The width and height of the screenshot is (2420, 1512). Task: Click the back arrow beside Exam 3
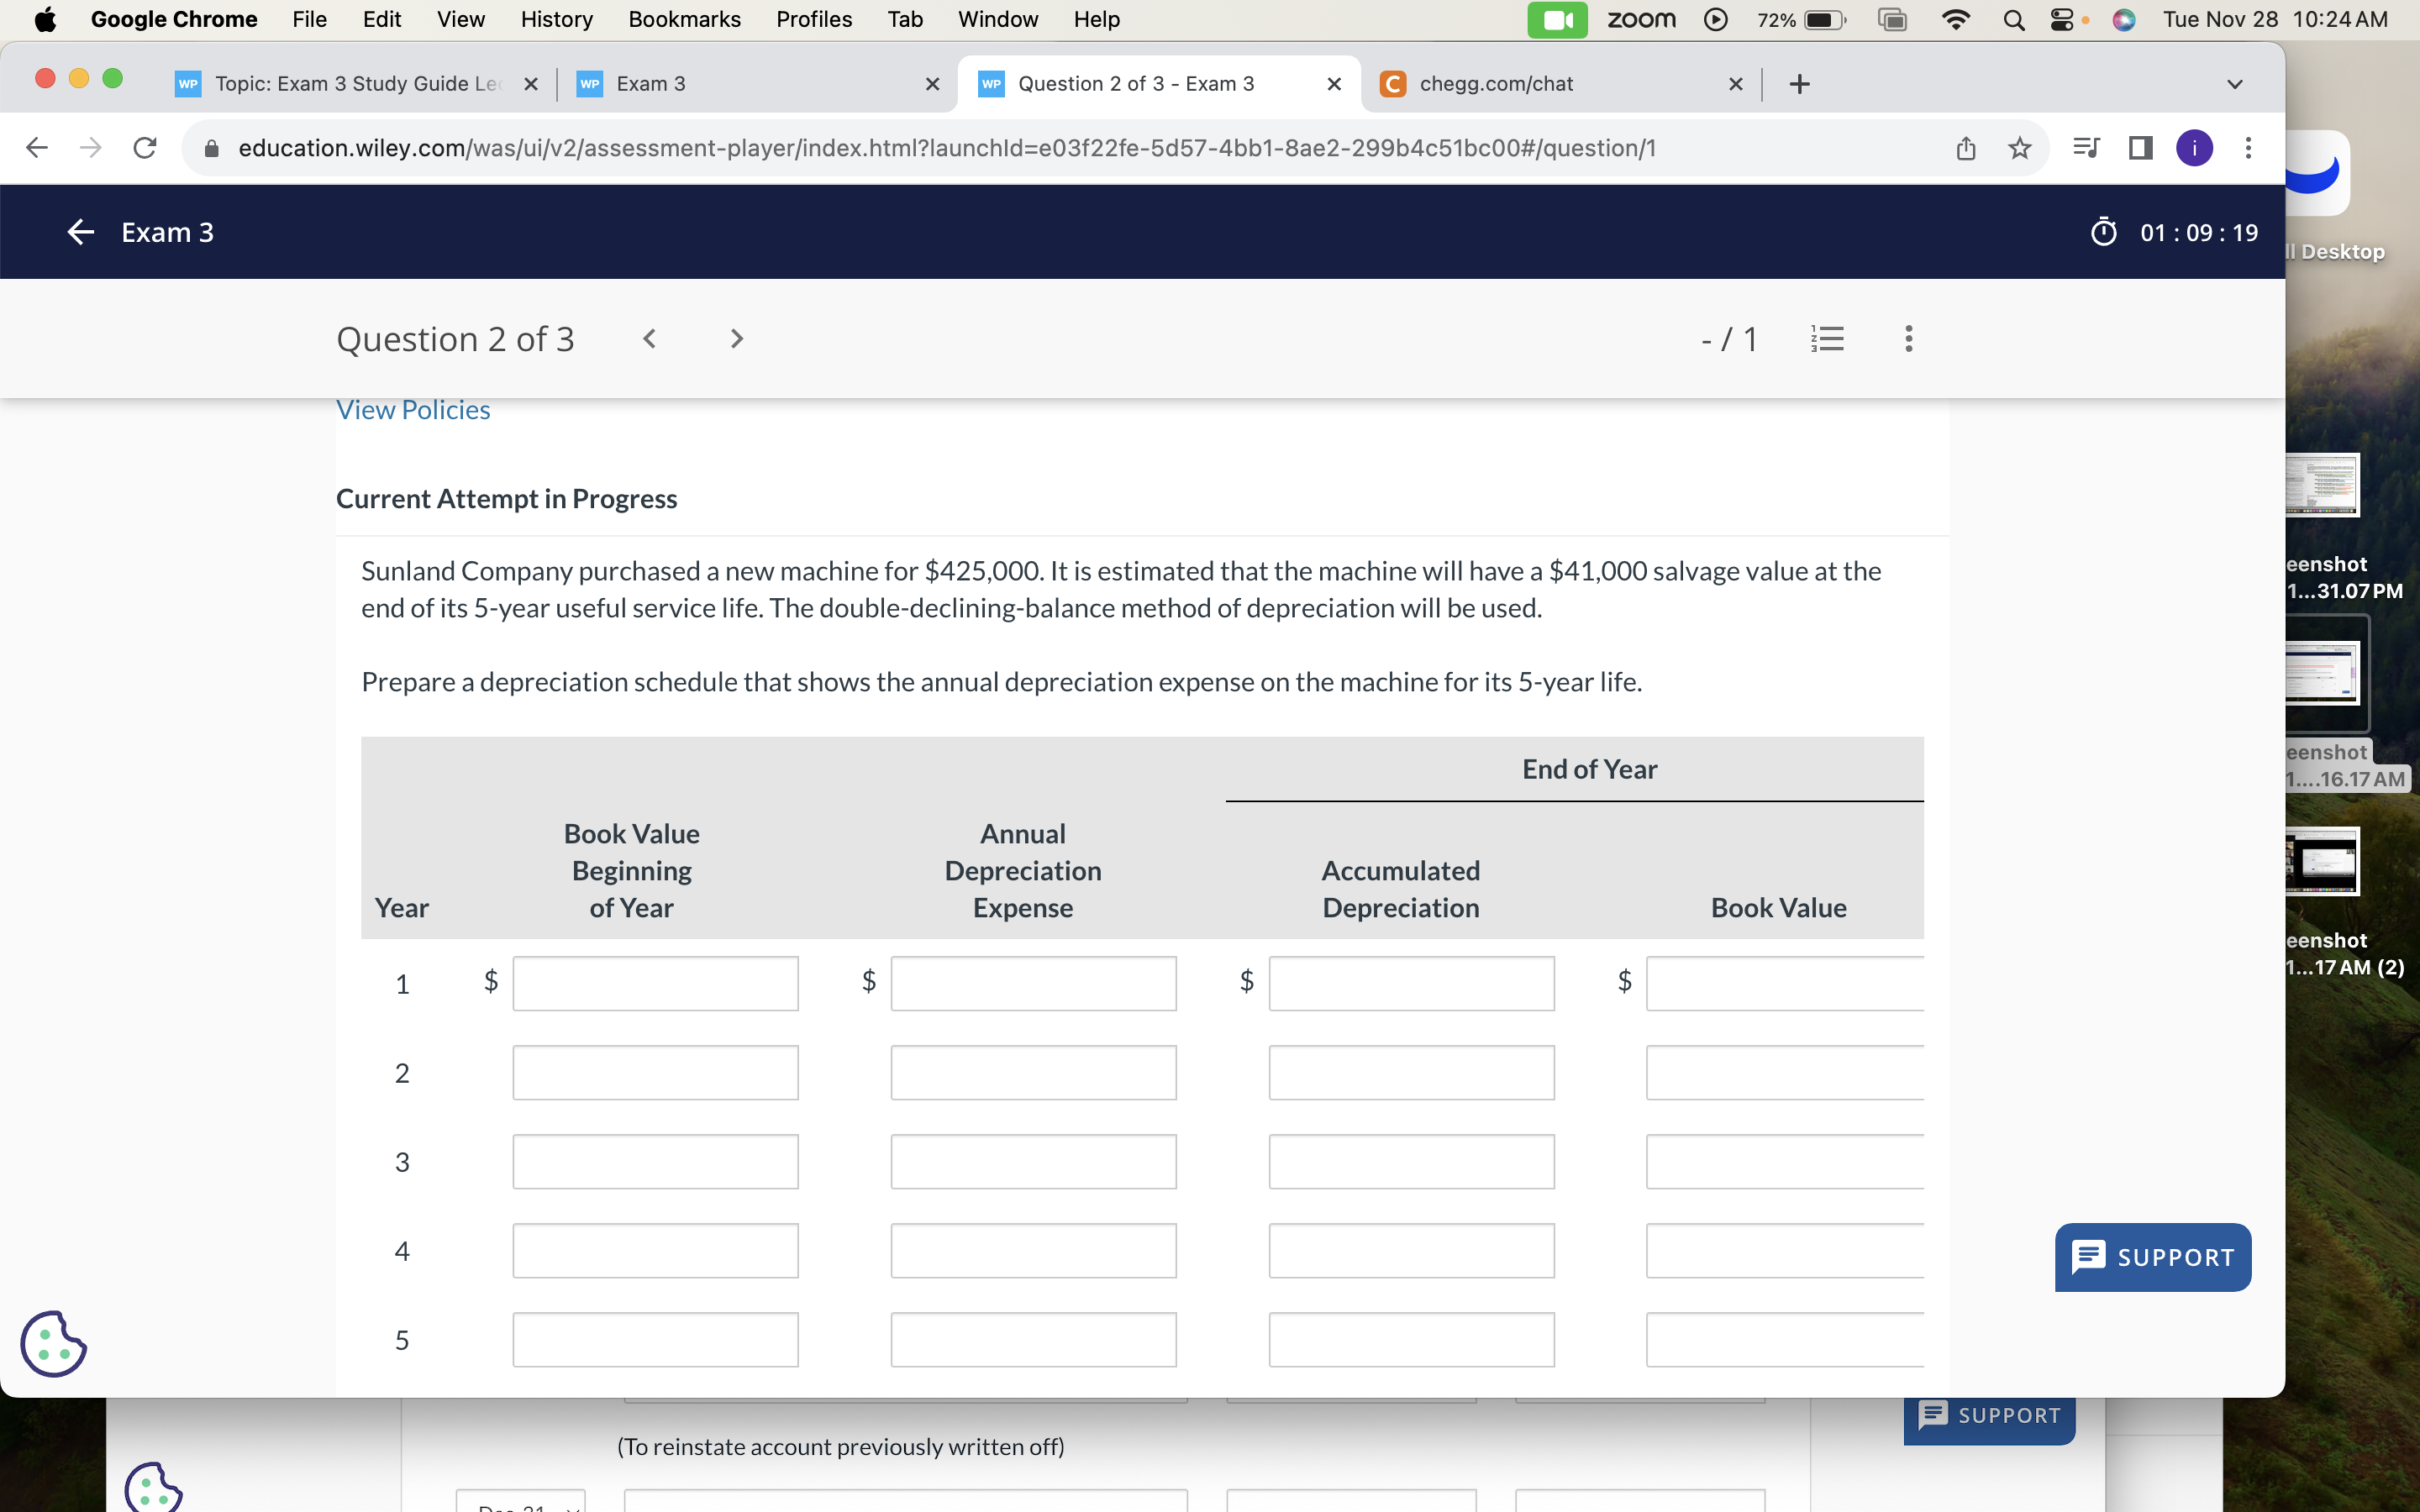click(80, 232)
